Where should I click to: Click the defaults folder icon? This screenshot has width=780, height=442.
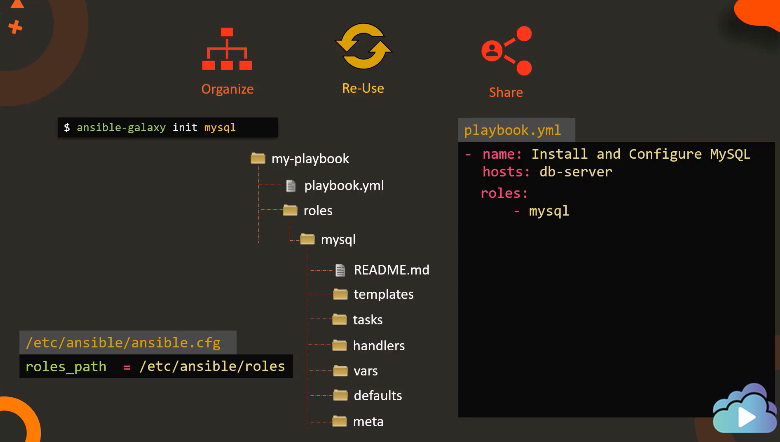(340, 395)
